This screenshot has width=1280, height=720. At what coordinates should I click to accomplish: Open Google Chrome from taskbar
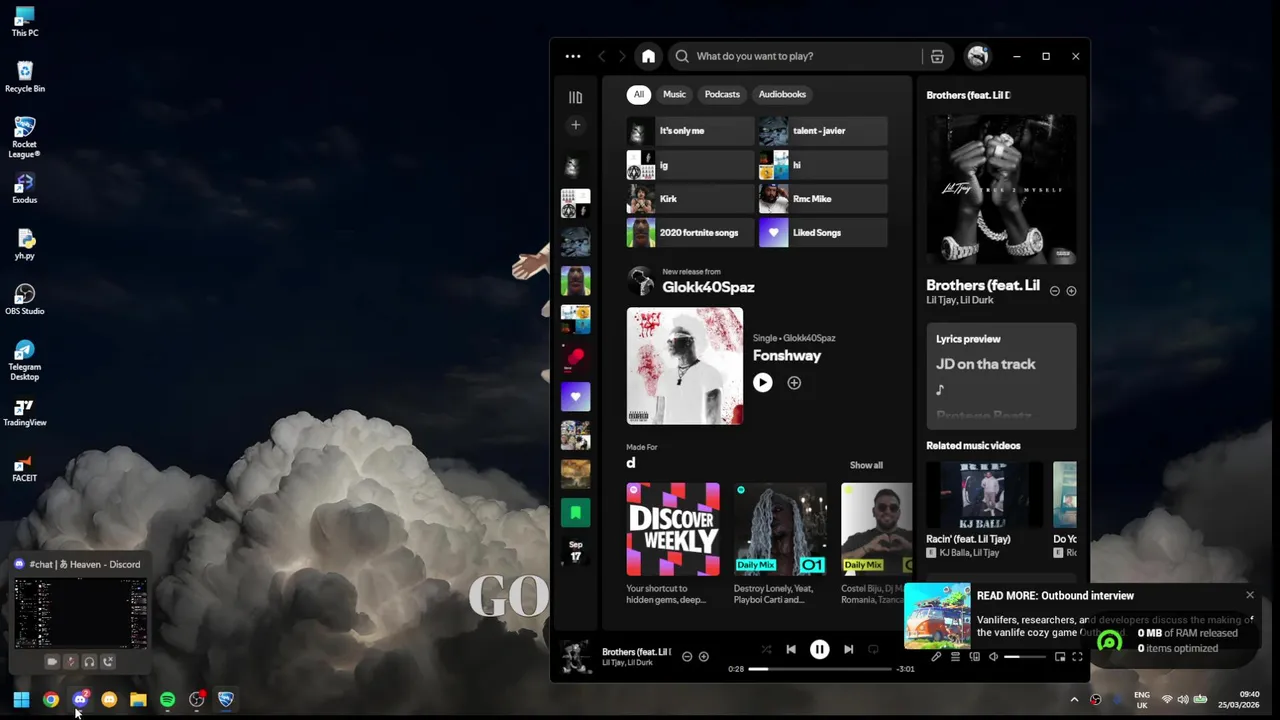point(51,700)
